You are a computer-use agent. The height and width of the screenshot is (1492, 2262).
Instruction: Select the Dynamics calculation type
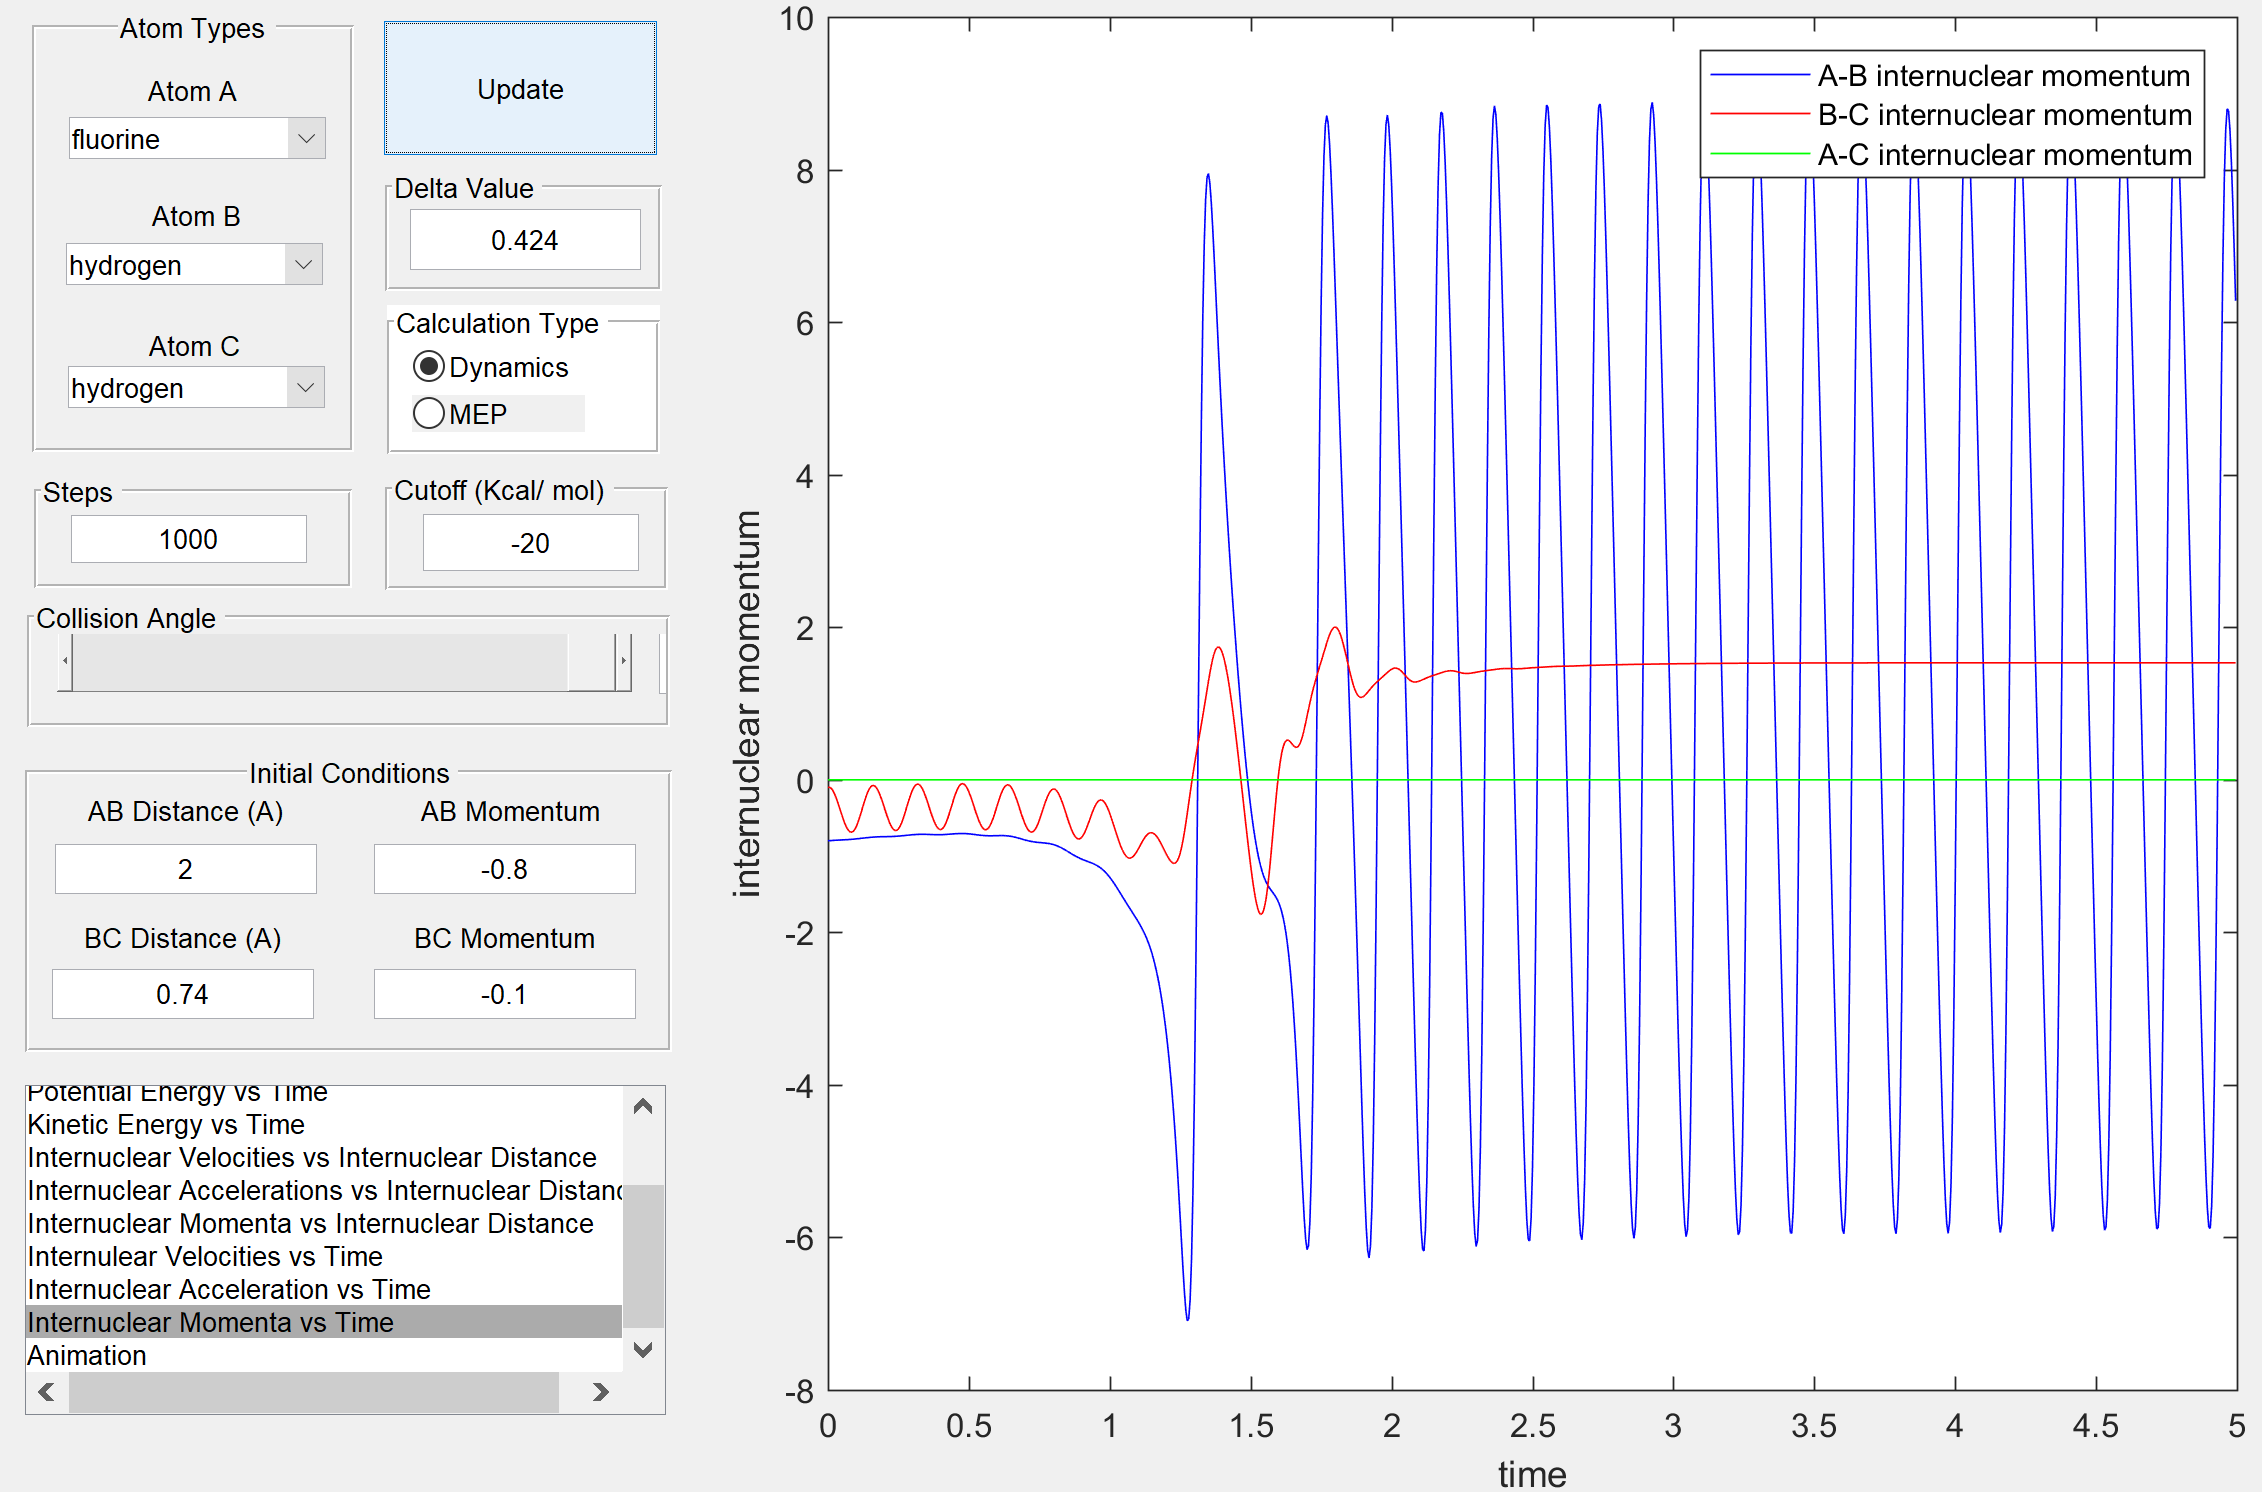[429, 367]
